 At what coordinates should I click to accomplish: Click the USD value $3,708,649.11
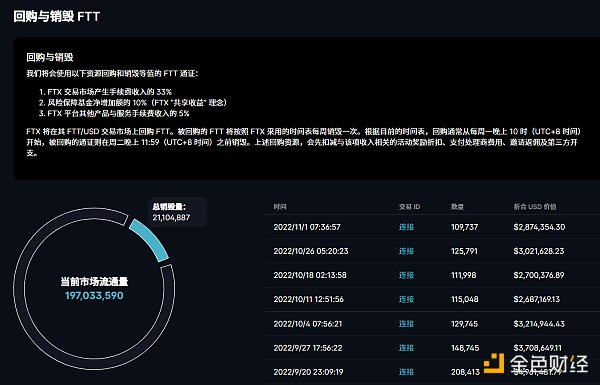coord(538,348)
